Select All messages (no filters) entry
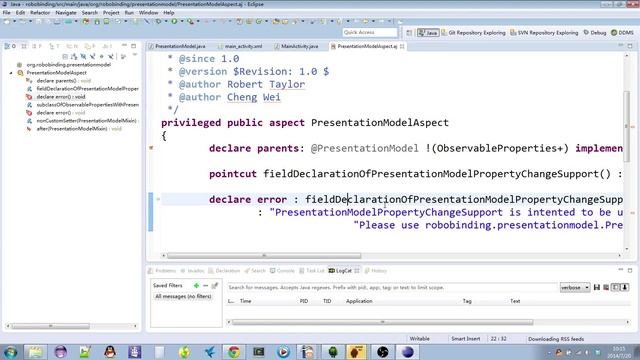This screenshot has width=640, height=360. pos(183,296)
